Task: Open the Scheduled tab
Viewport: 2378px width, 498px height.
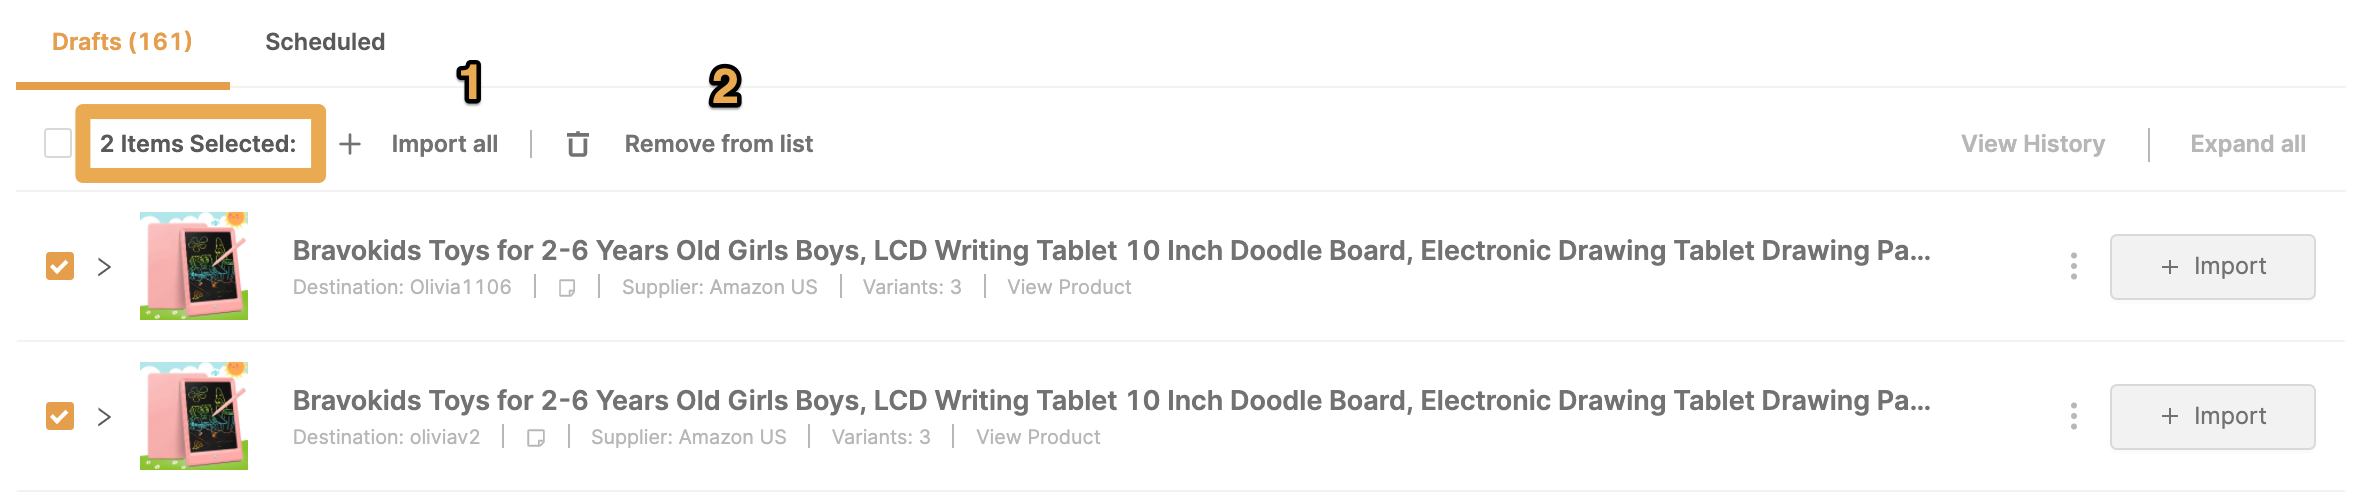Action: pyautogui.click(x=325, y=42)
